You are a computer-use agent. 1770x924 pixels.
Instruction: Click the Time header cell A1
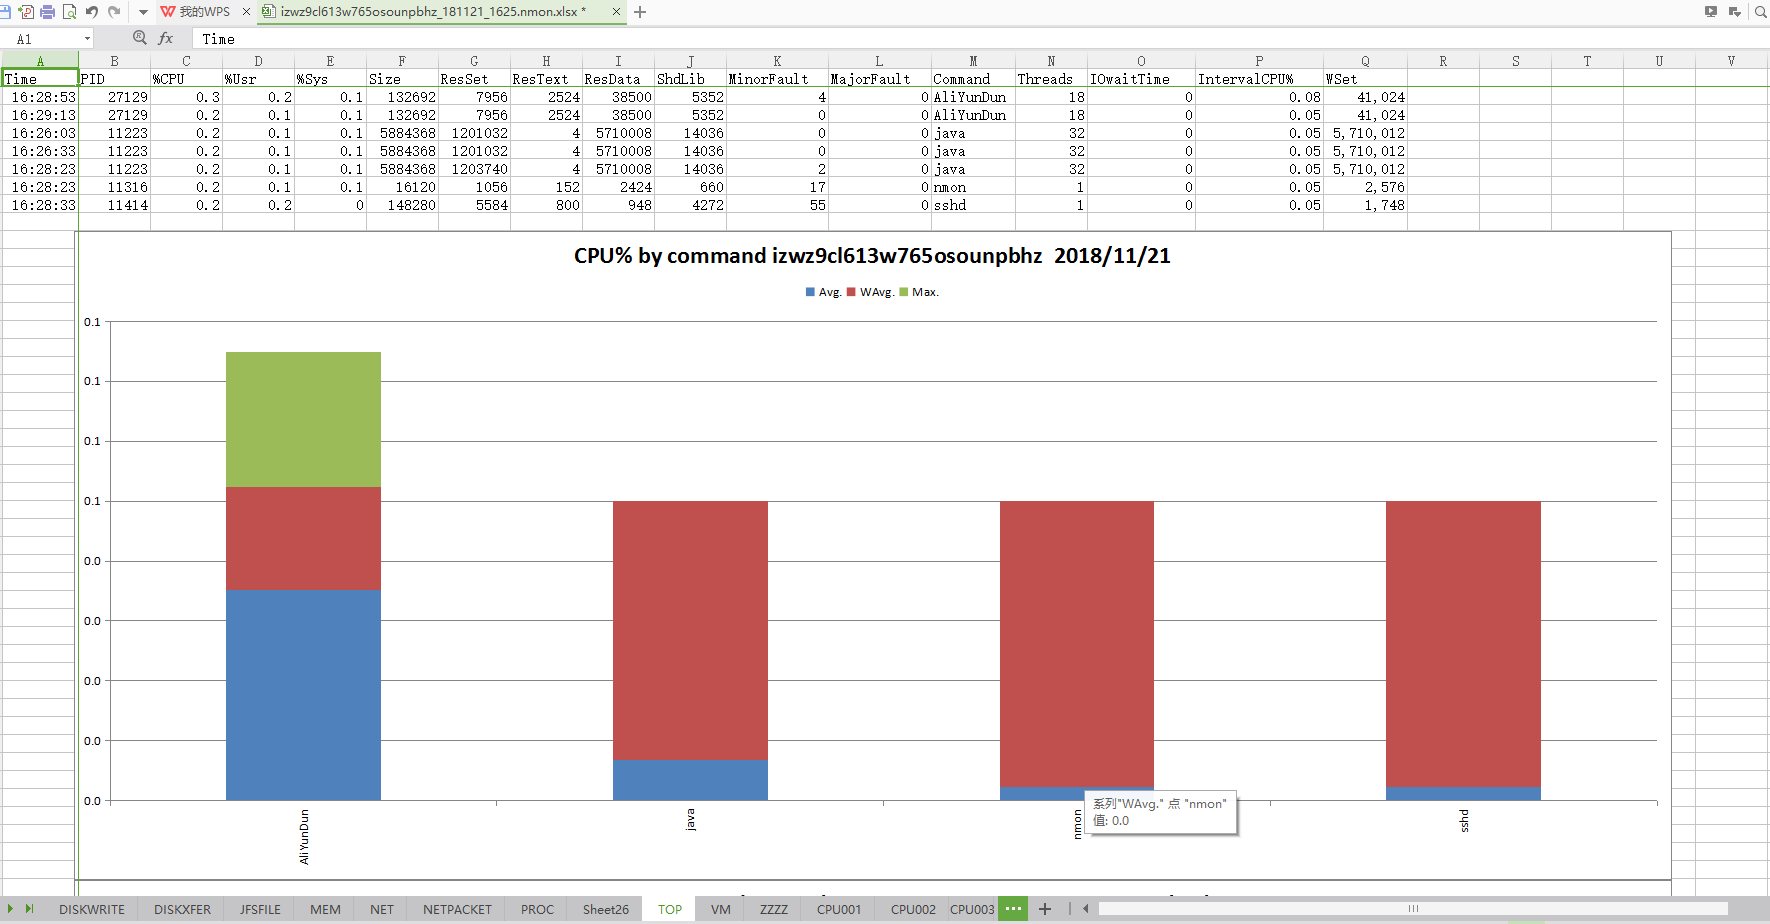40,79
